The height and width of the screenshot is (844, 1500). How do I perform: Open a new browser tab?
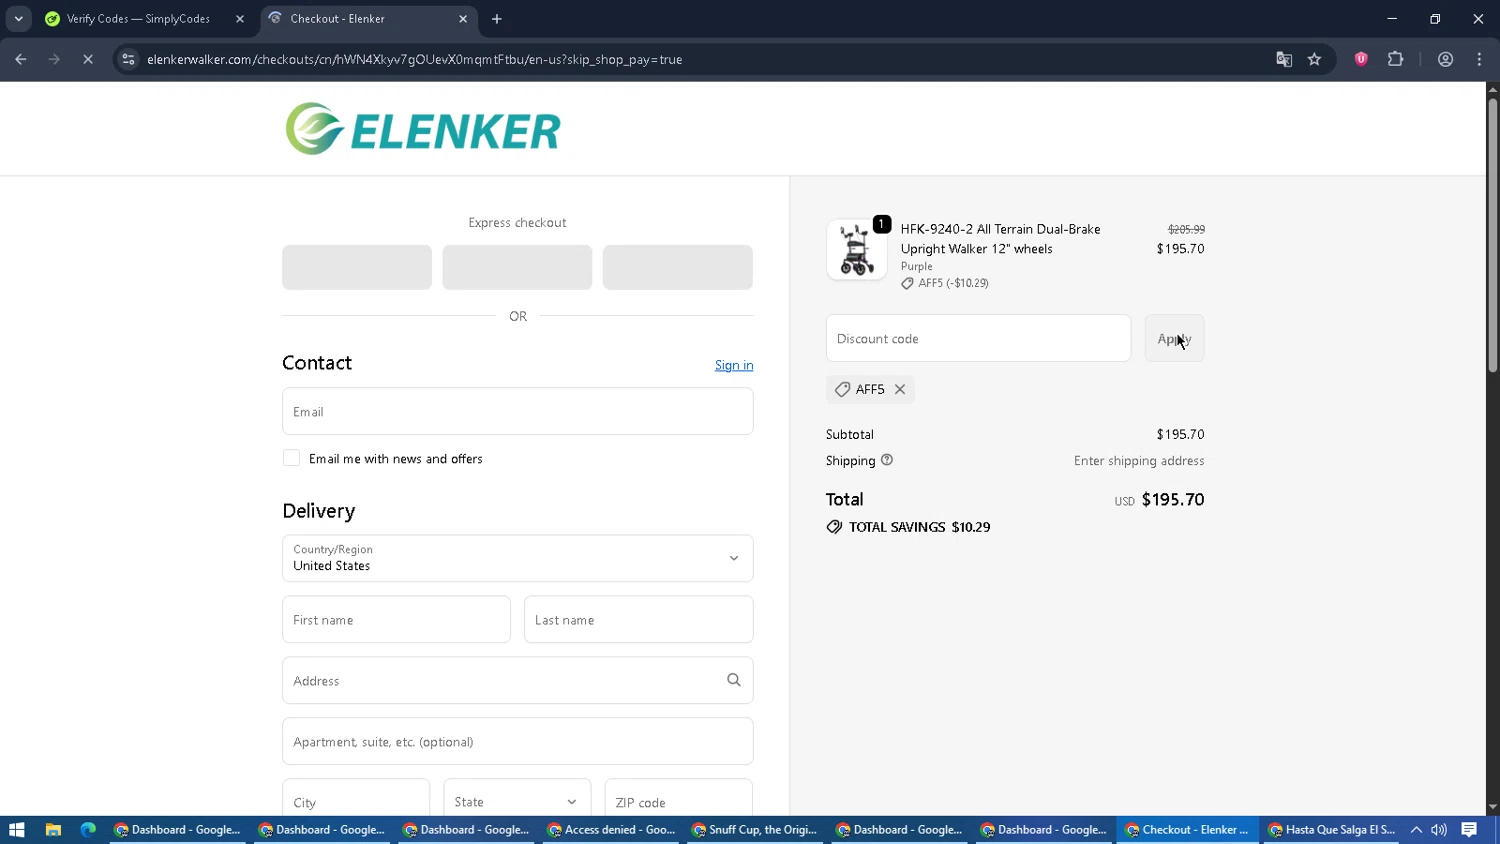pos(497,18)
